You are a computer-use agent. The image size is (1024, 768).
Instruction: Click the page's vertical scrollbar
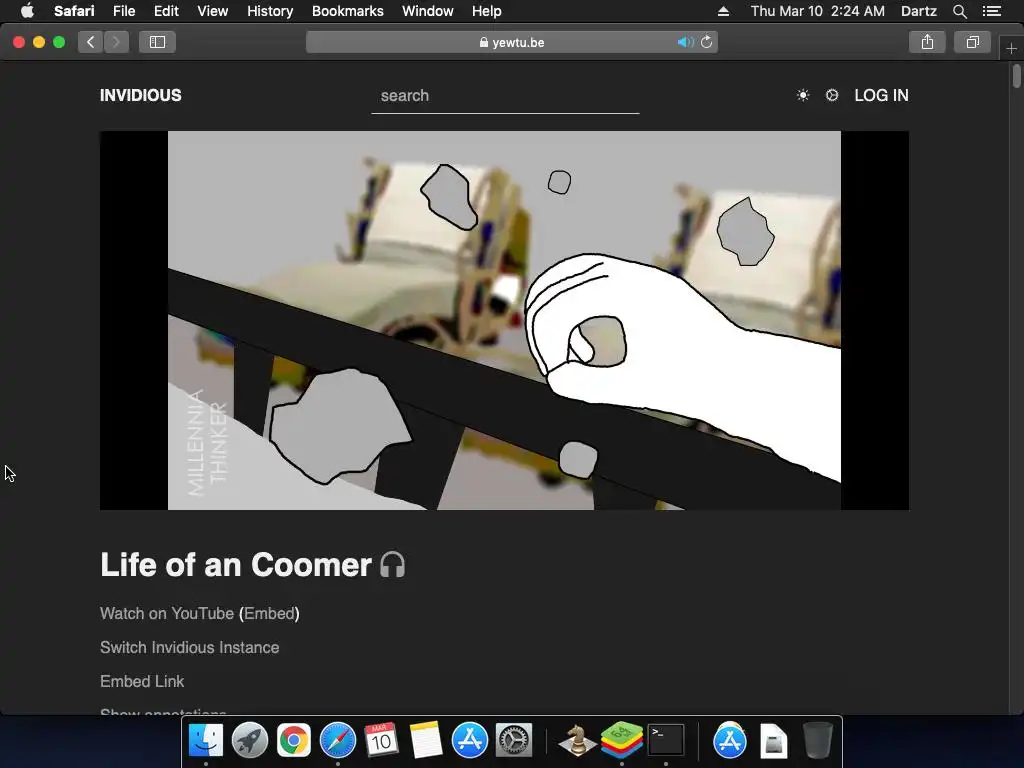click(x=1017, y=76)
